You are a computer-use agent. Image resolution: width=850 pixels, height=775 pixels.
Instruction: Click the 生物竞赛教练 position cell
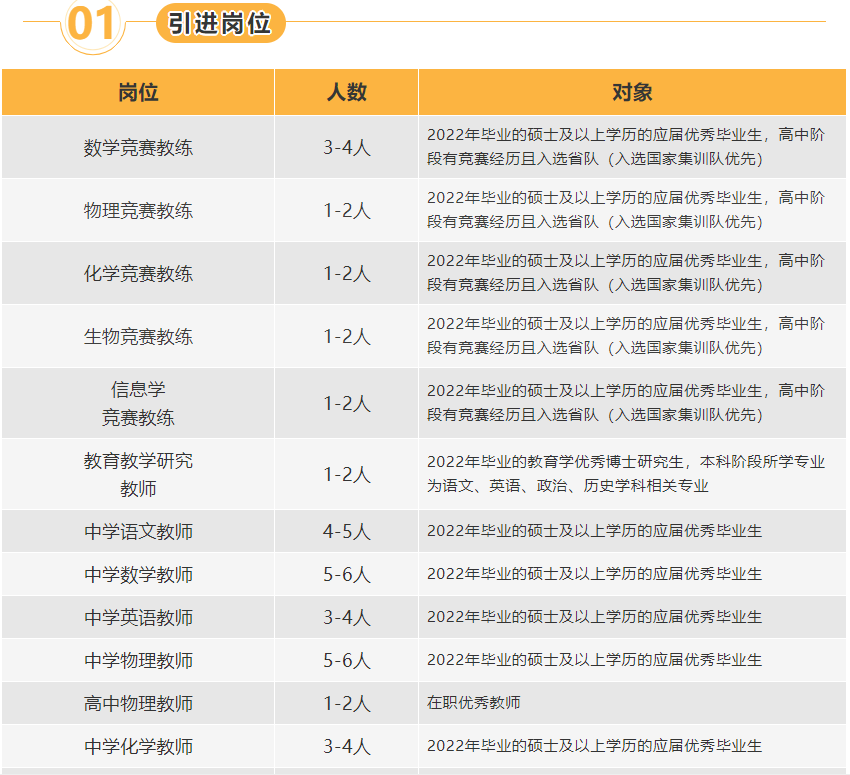coord(138,337)
